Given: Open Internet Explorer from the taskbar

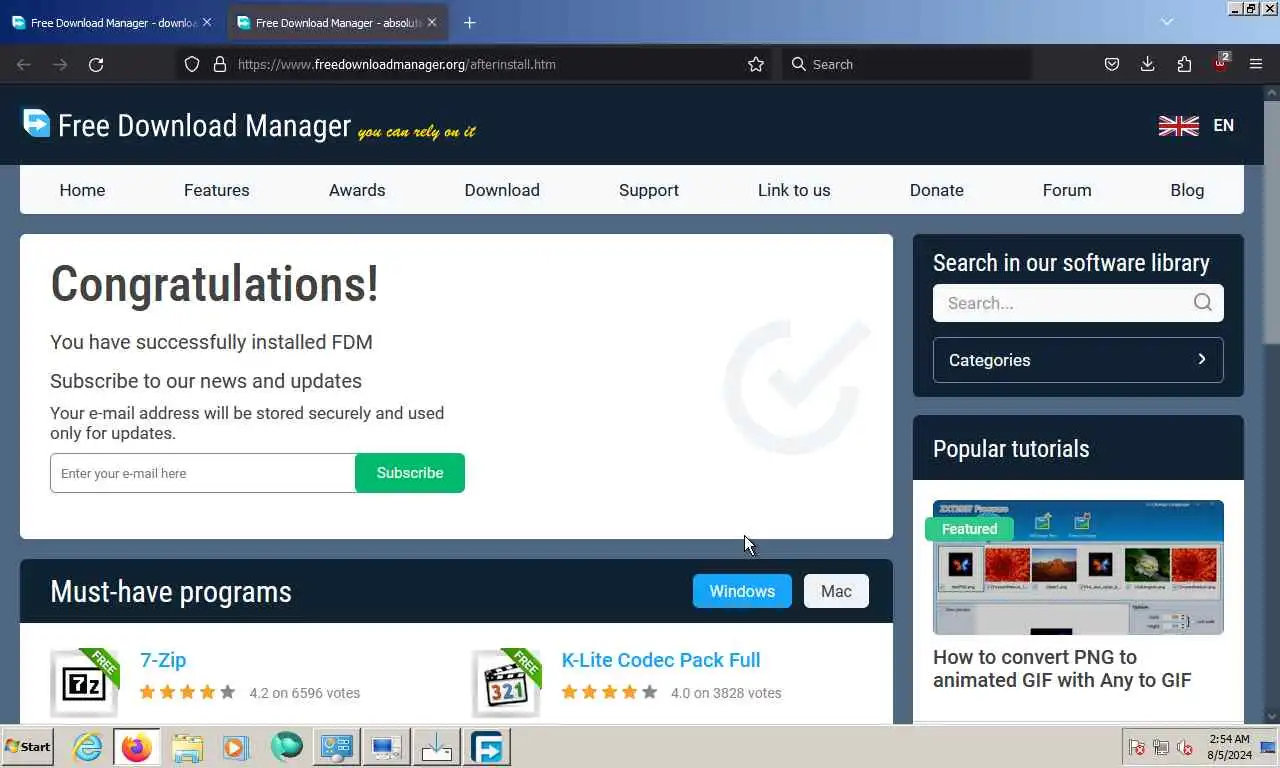Looking at the screenshot, I should (88, 747).
